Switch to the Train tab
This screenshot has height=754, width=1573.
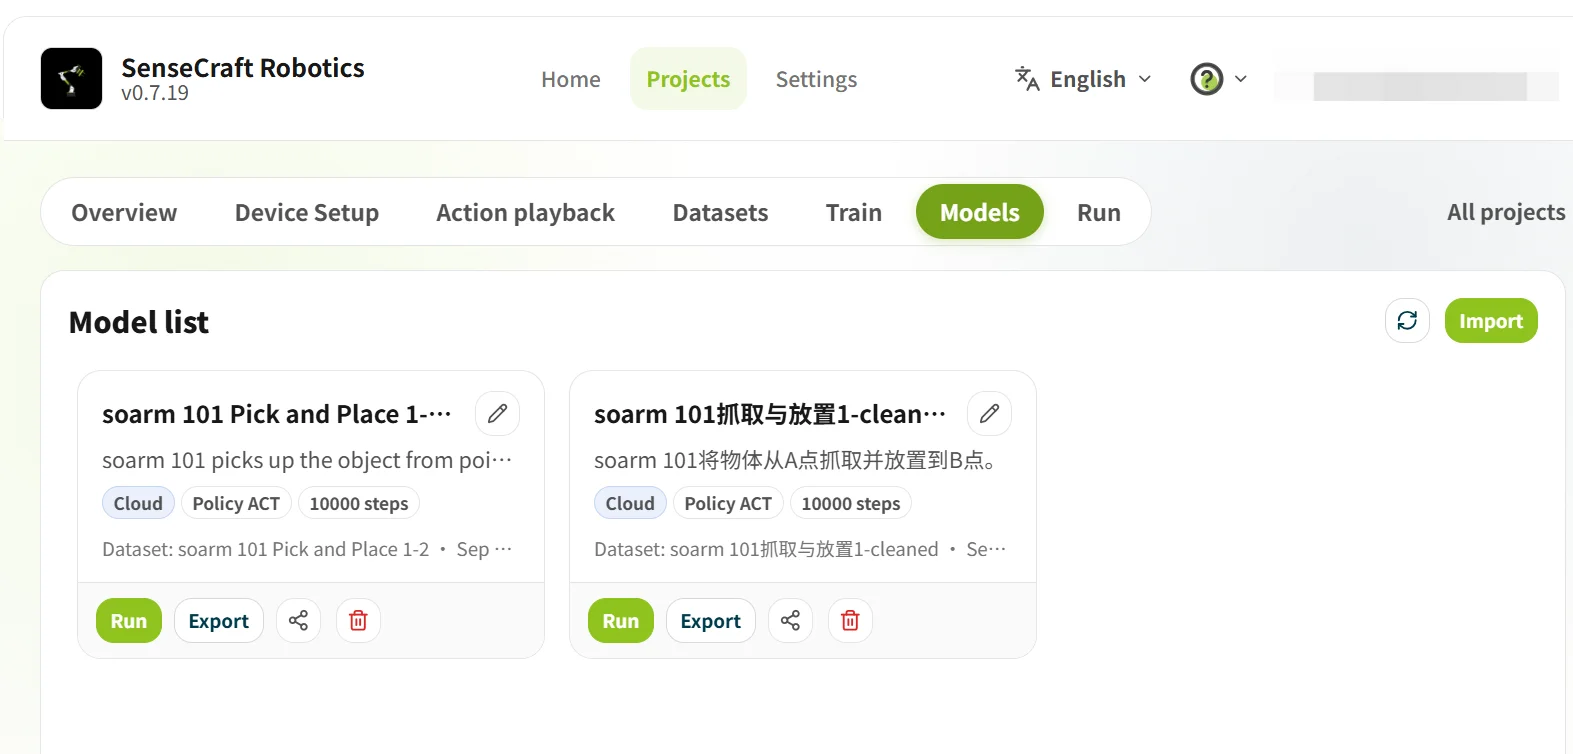[853, 212]
